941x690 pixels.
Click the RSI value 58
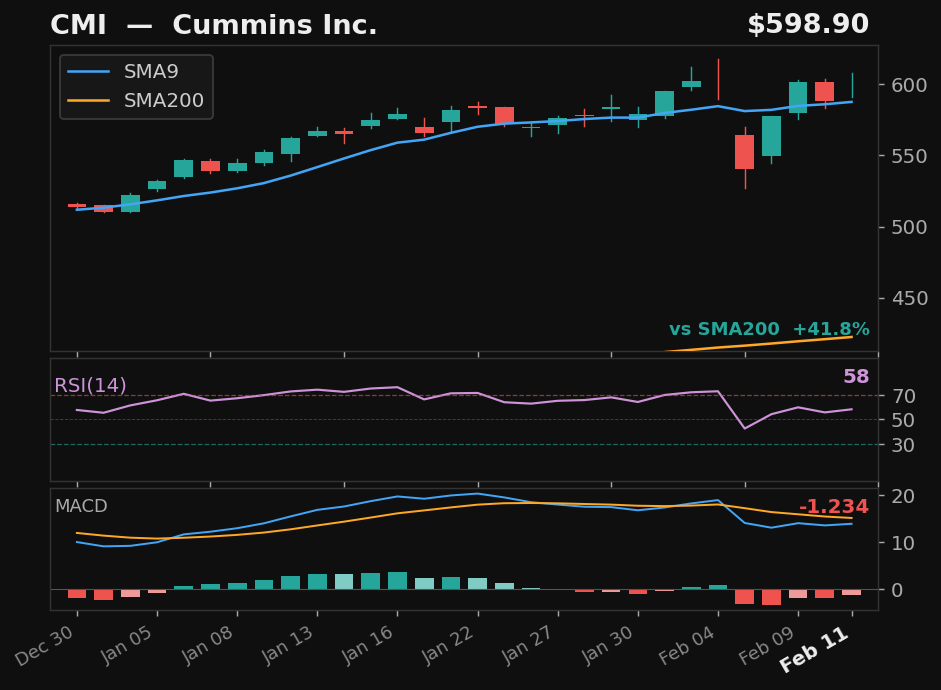(x=856, y=376)
